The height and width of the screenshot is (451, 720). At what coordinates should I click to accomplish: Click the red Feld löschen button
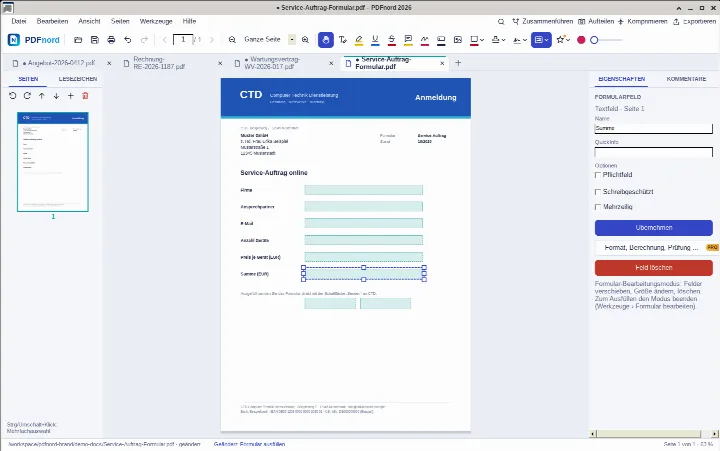[x=654, y=268]
